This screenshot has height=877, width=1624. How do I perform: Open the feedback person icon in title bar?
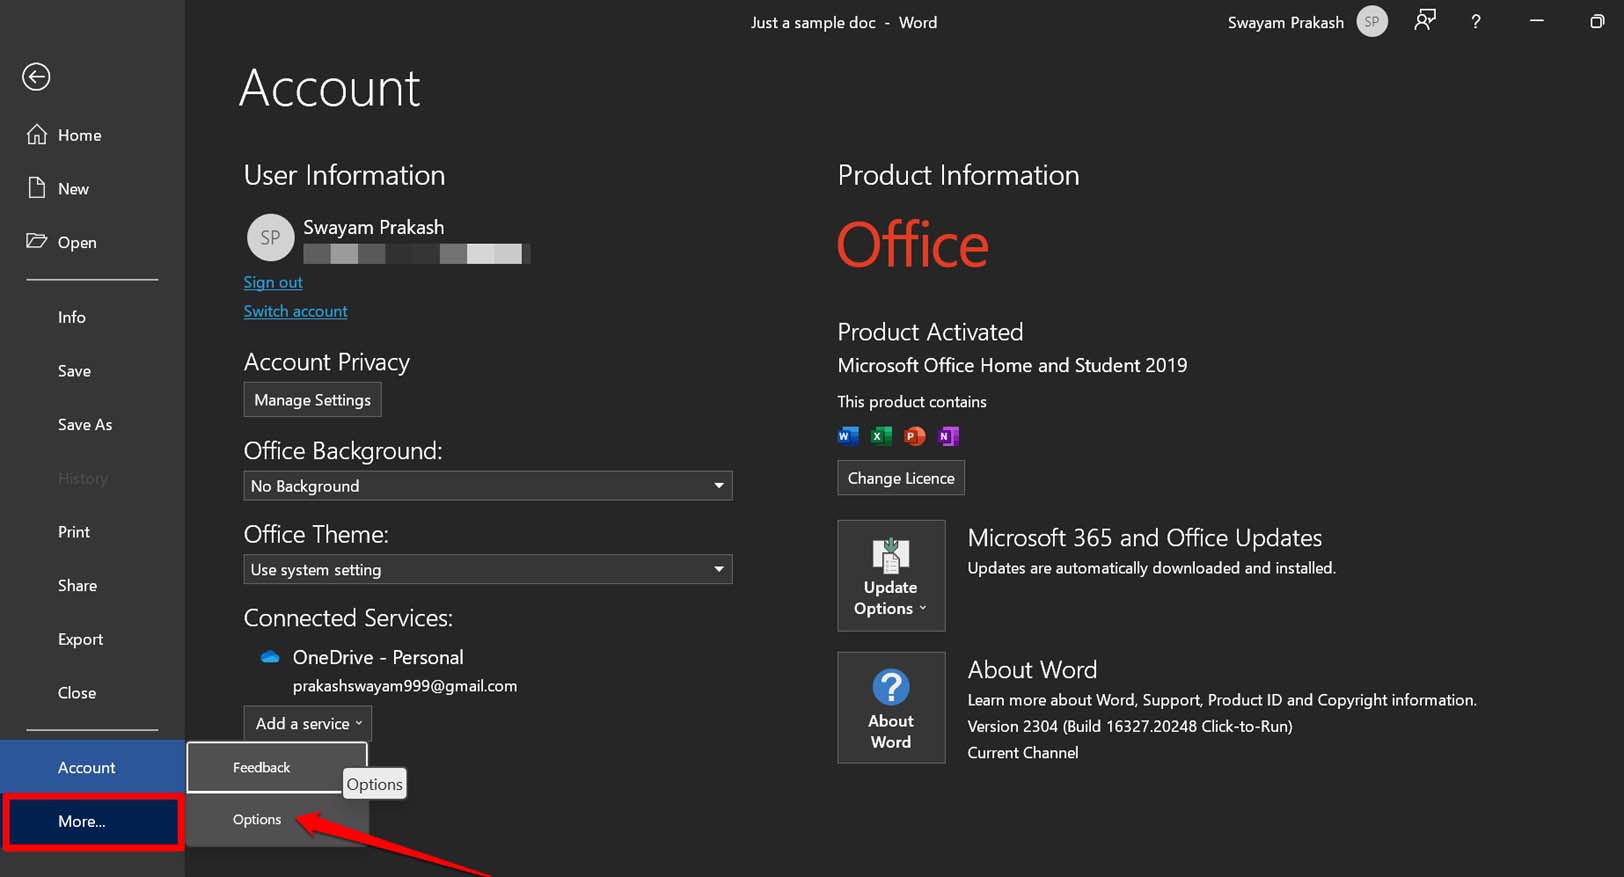click(1425, 21)
